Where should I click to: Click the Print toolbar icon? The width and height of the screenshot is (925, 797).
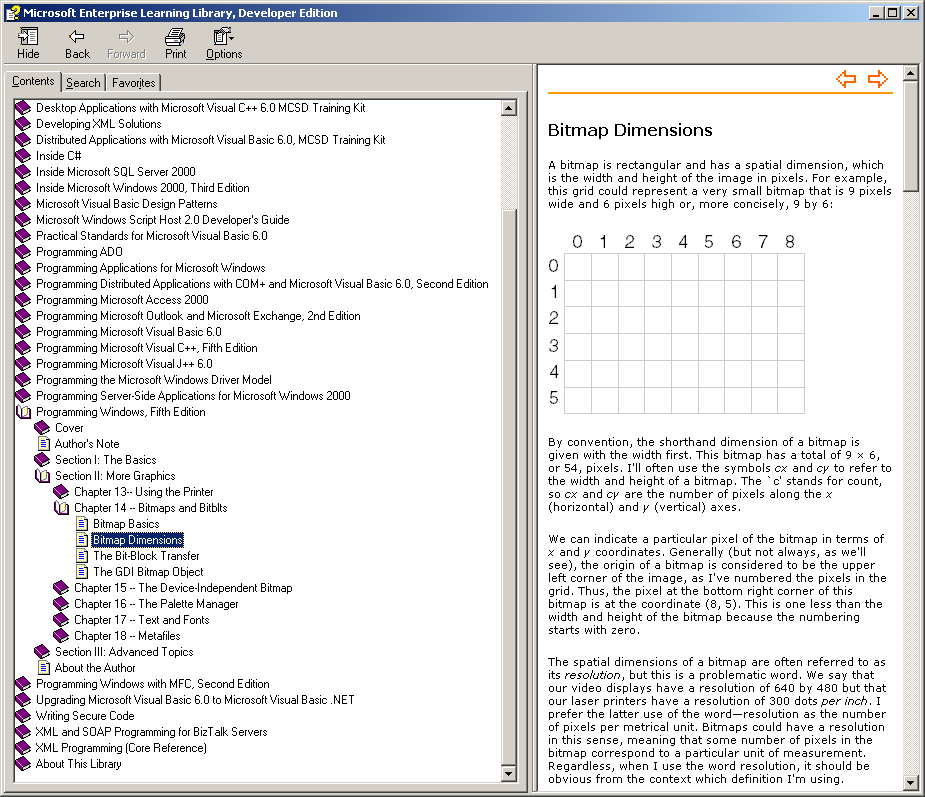tap(175, 37)
